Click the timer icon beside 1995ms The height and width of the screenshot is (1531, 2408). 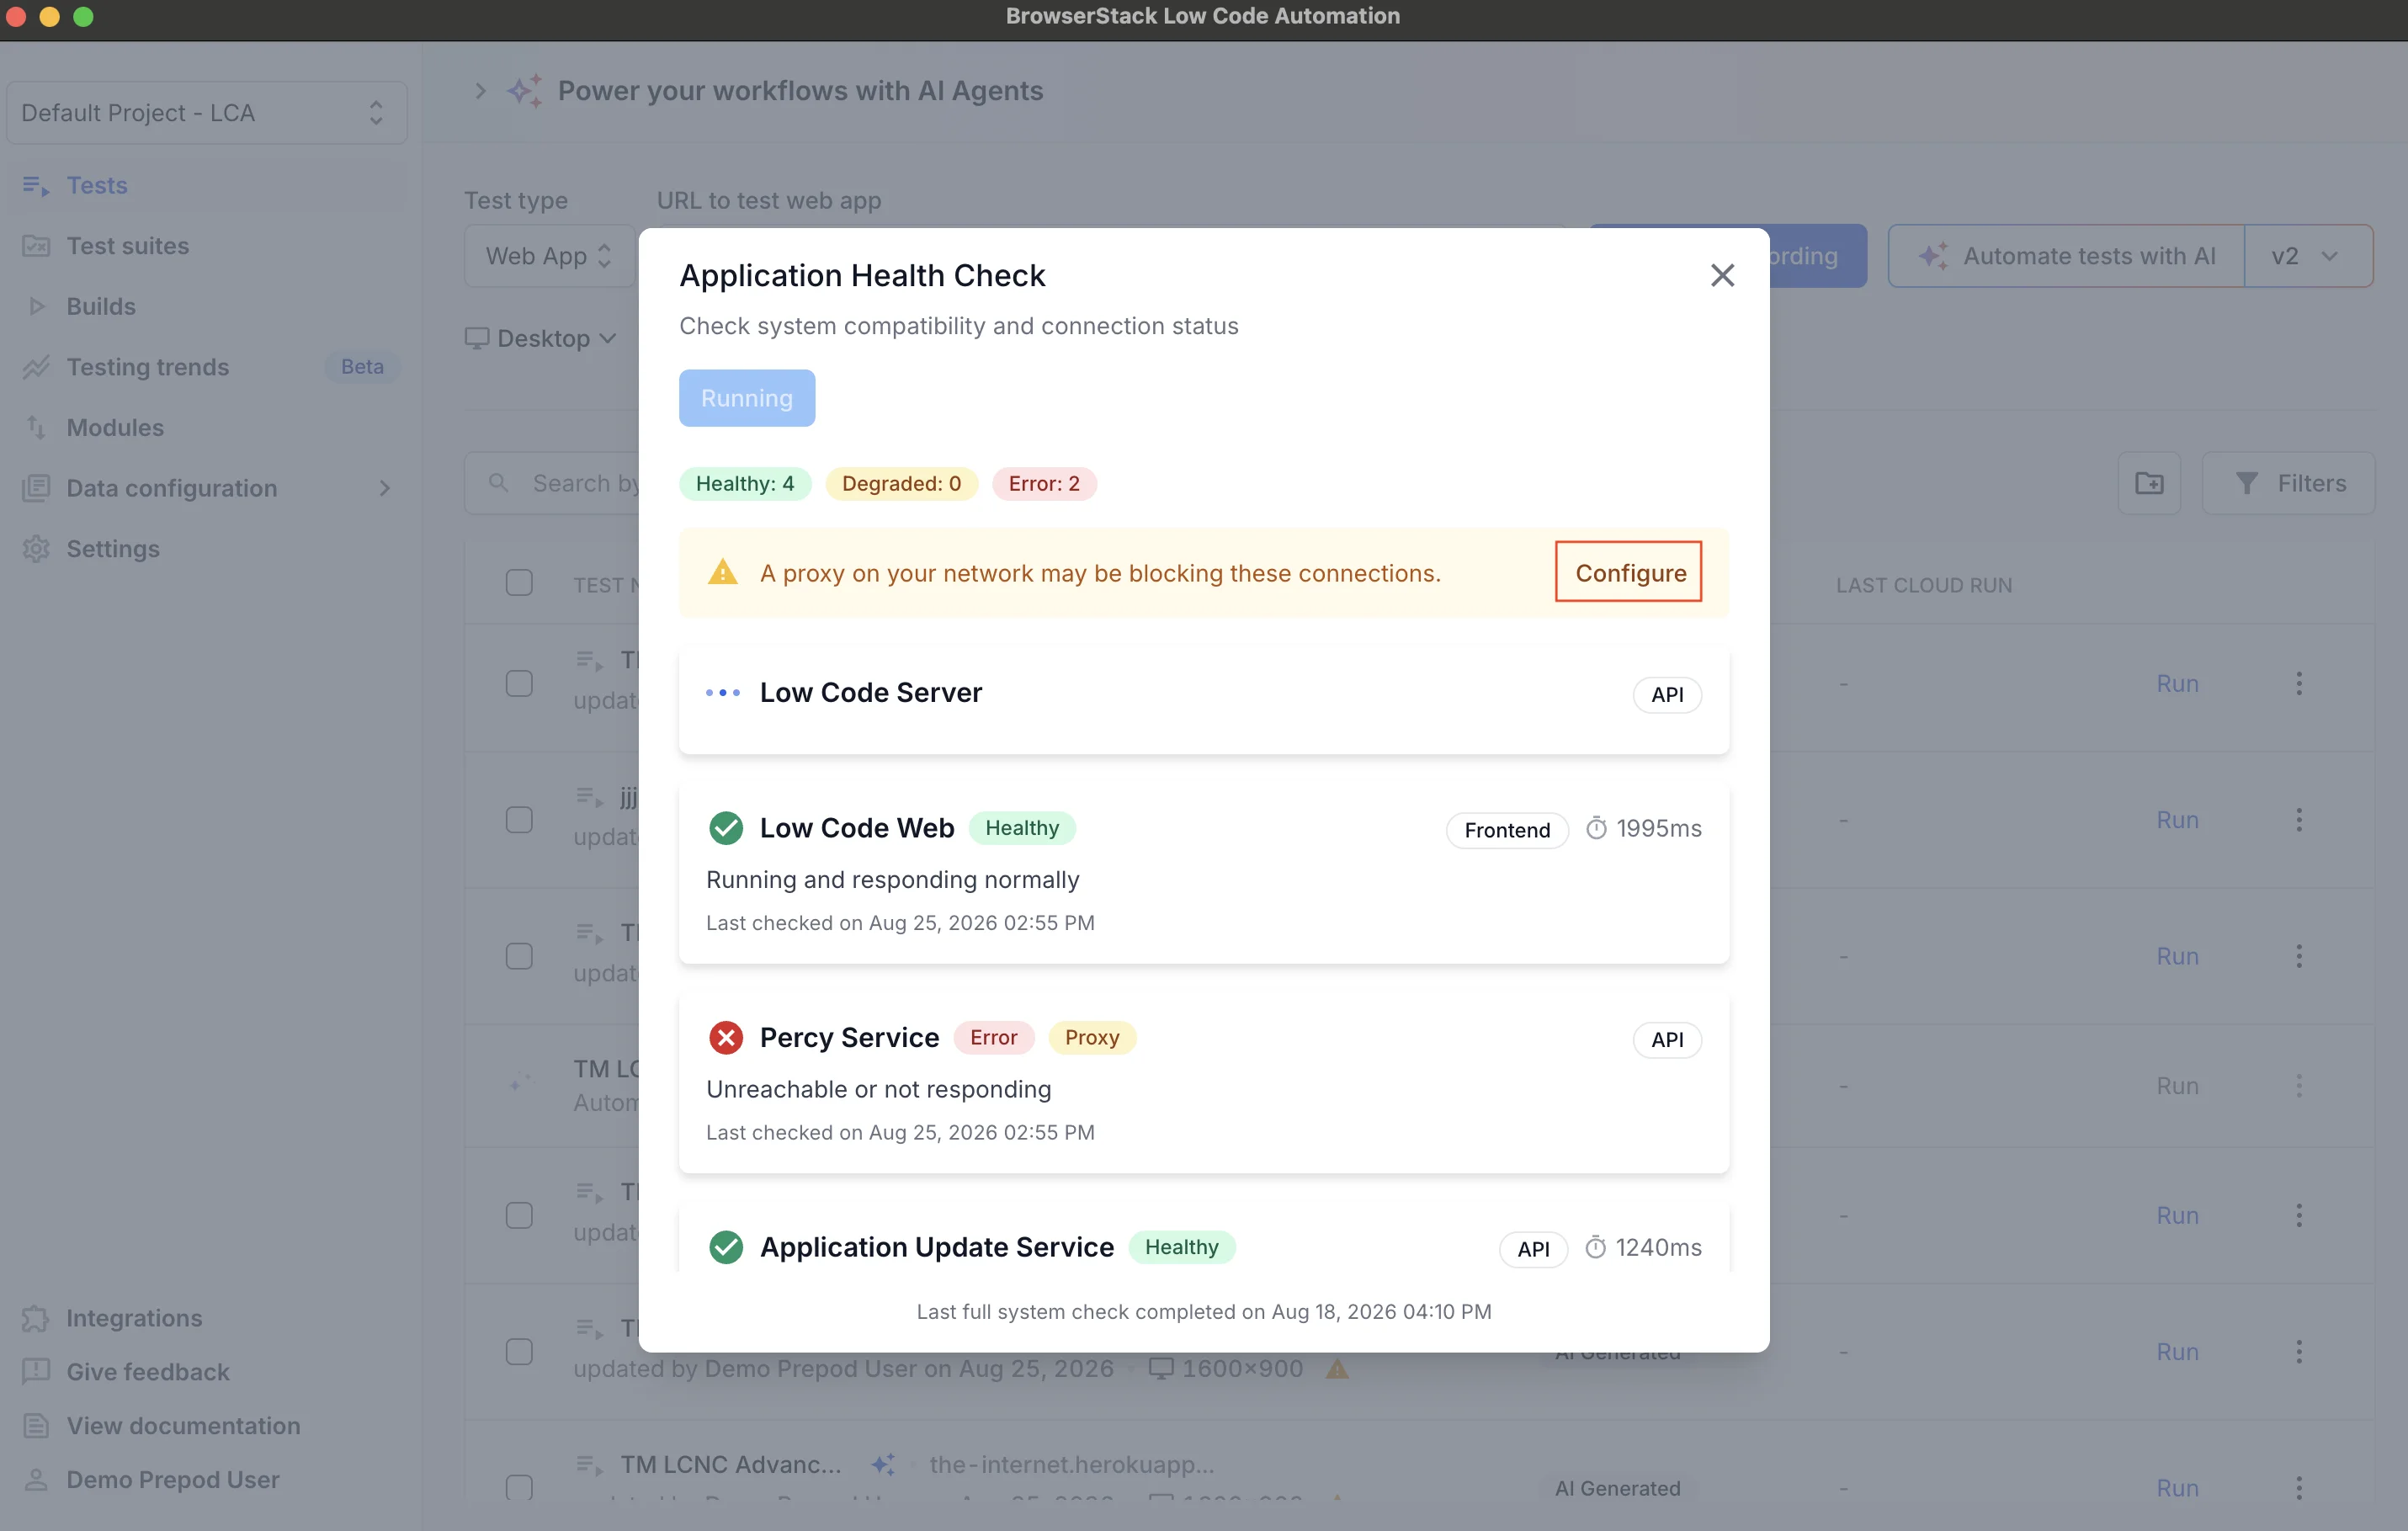click(x=1596, y=828)
